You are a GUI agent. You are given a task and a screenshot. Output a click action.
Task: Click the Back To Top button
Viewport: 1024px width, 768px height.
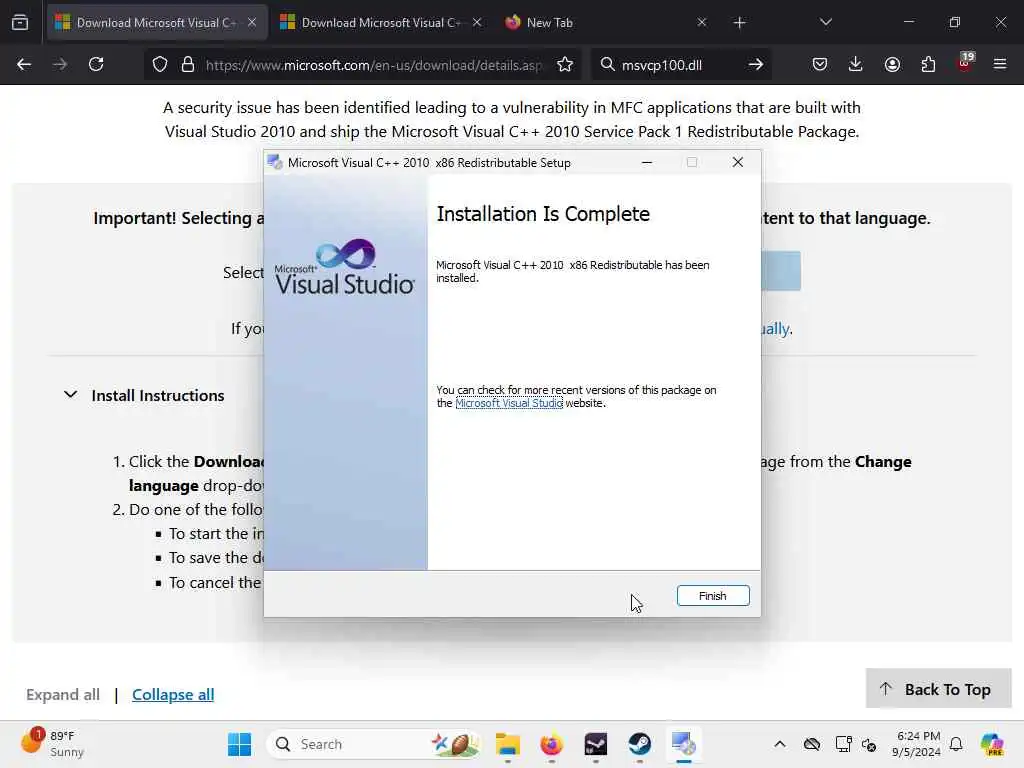(938, 688)
